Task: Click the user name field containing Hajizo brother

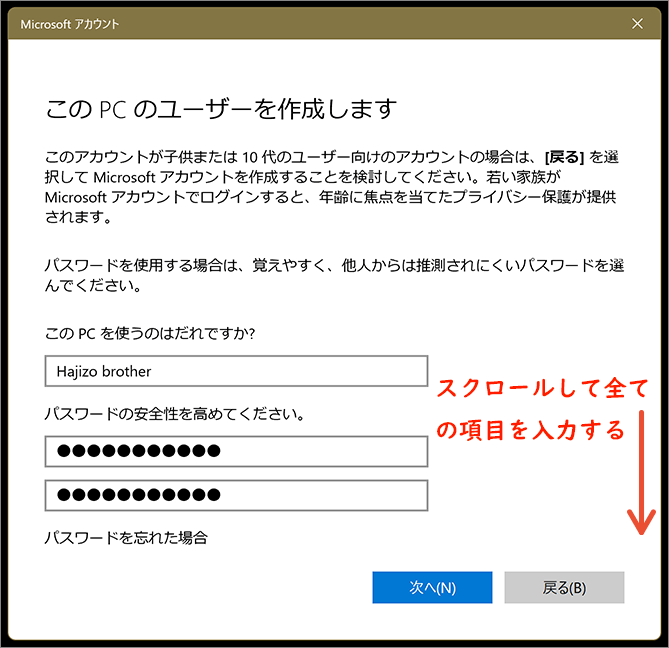Action: (x=236, y=371)
